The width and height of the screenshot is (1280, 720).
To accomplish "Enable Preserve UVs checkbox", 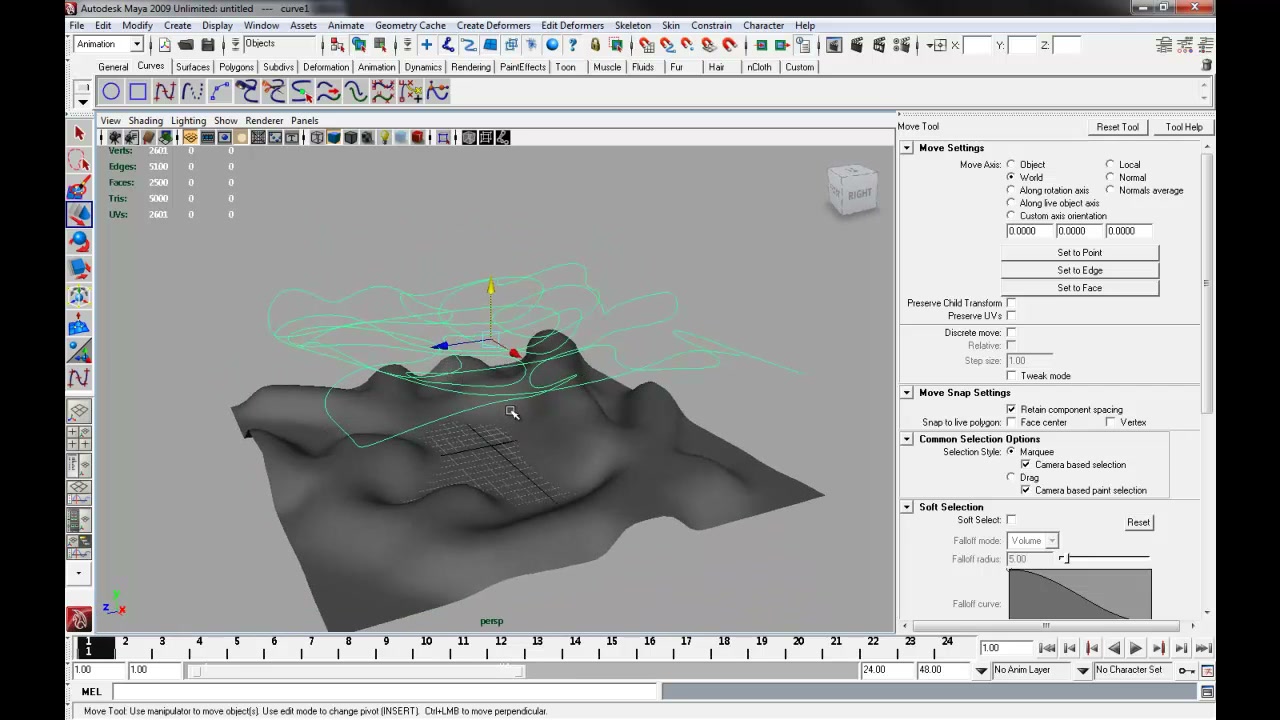I will 1011,316.
